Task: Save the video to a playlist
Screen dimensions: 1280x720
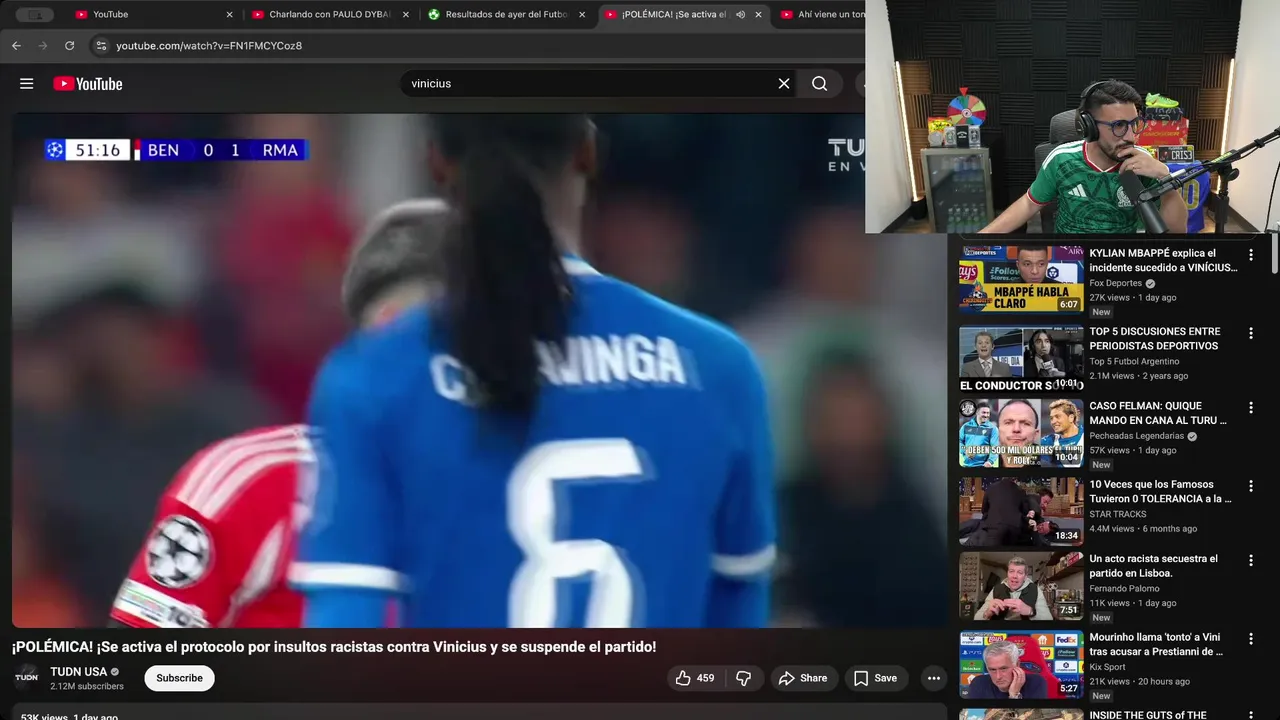Action: (875, 678)
